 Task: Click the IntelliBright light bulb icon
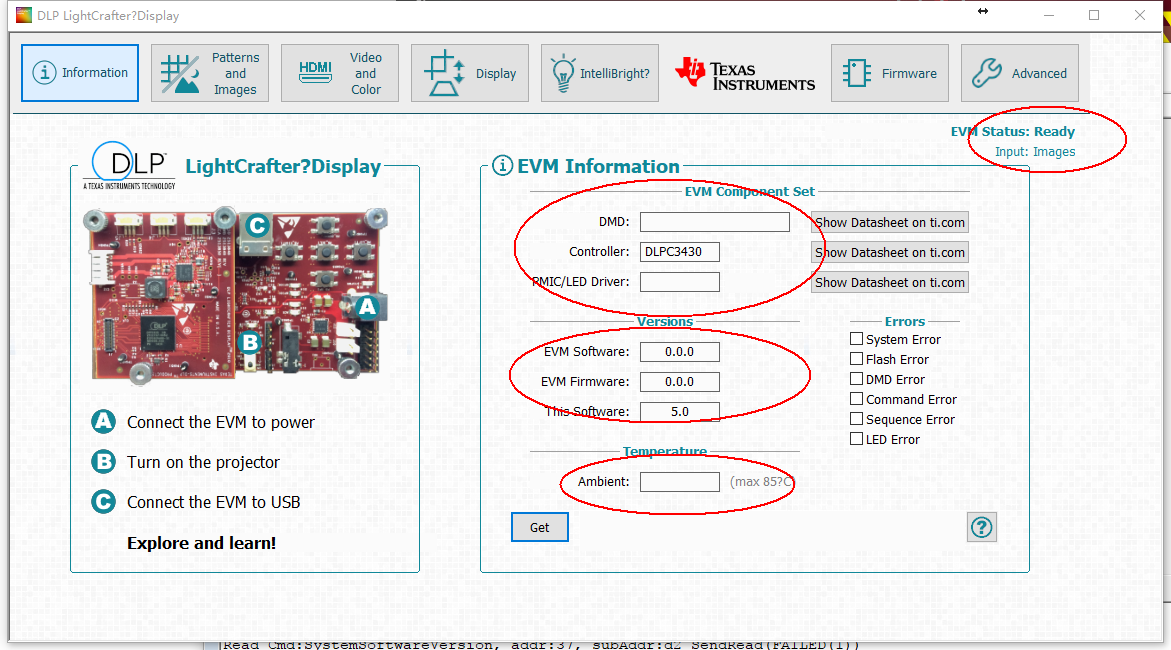pyautogui.click(x=562, y=73)
